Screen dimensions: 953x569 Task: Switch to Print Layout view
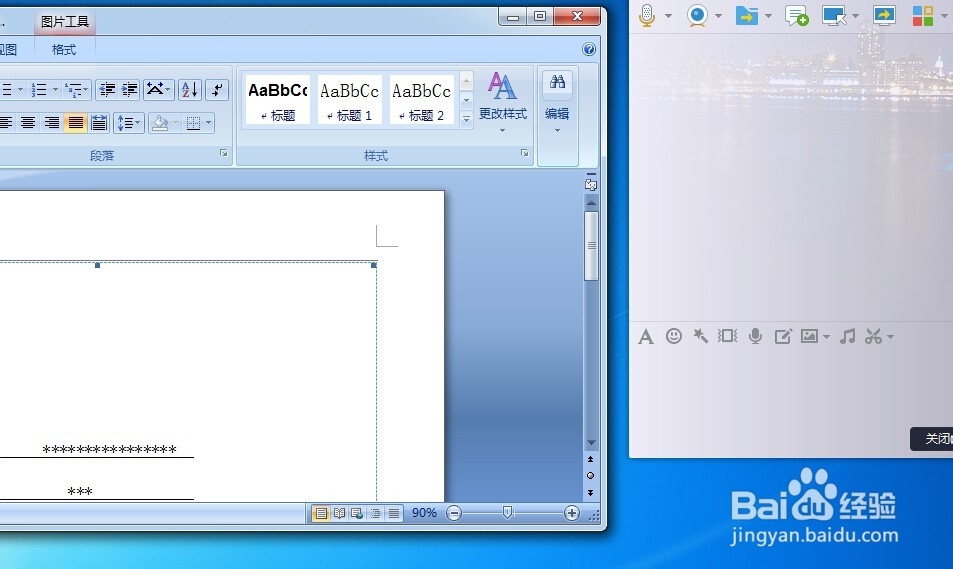tap(321, 514)
